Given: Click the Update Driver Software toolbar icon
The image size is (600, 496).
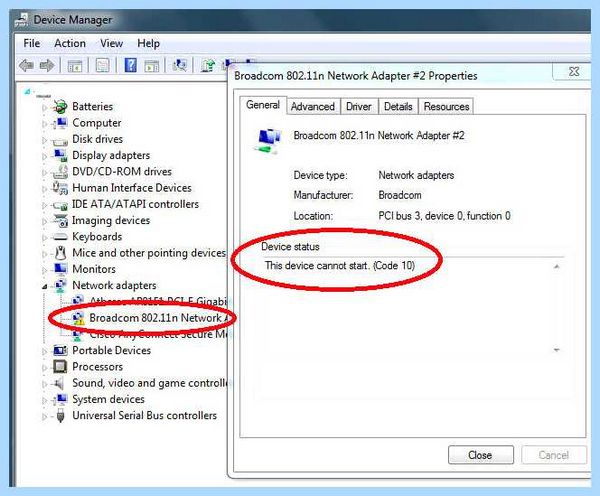Looking at the screenshot, I should tap(208, 65).
